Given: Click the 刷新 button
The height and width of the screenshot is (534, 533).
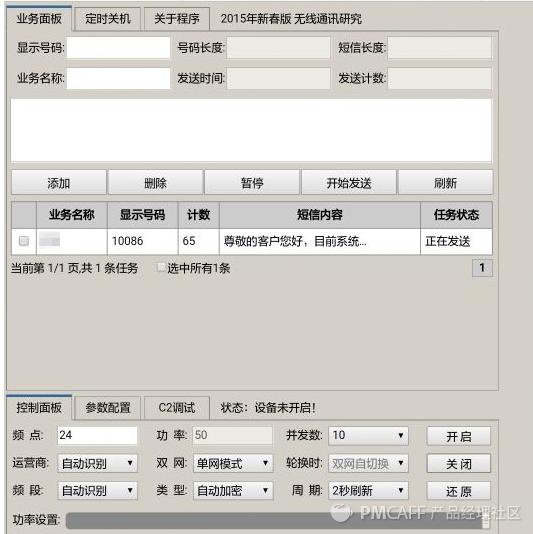Looking at the screenshot, I should coord(445,183).
